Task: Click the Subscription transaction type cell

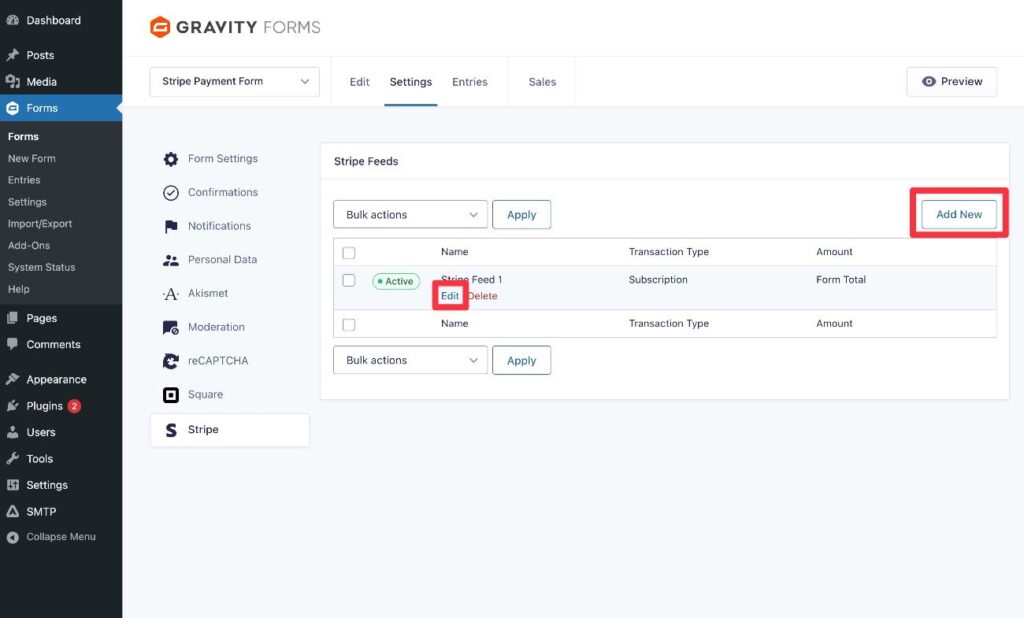Action: tap(658, 280)
